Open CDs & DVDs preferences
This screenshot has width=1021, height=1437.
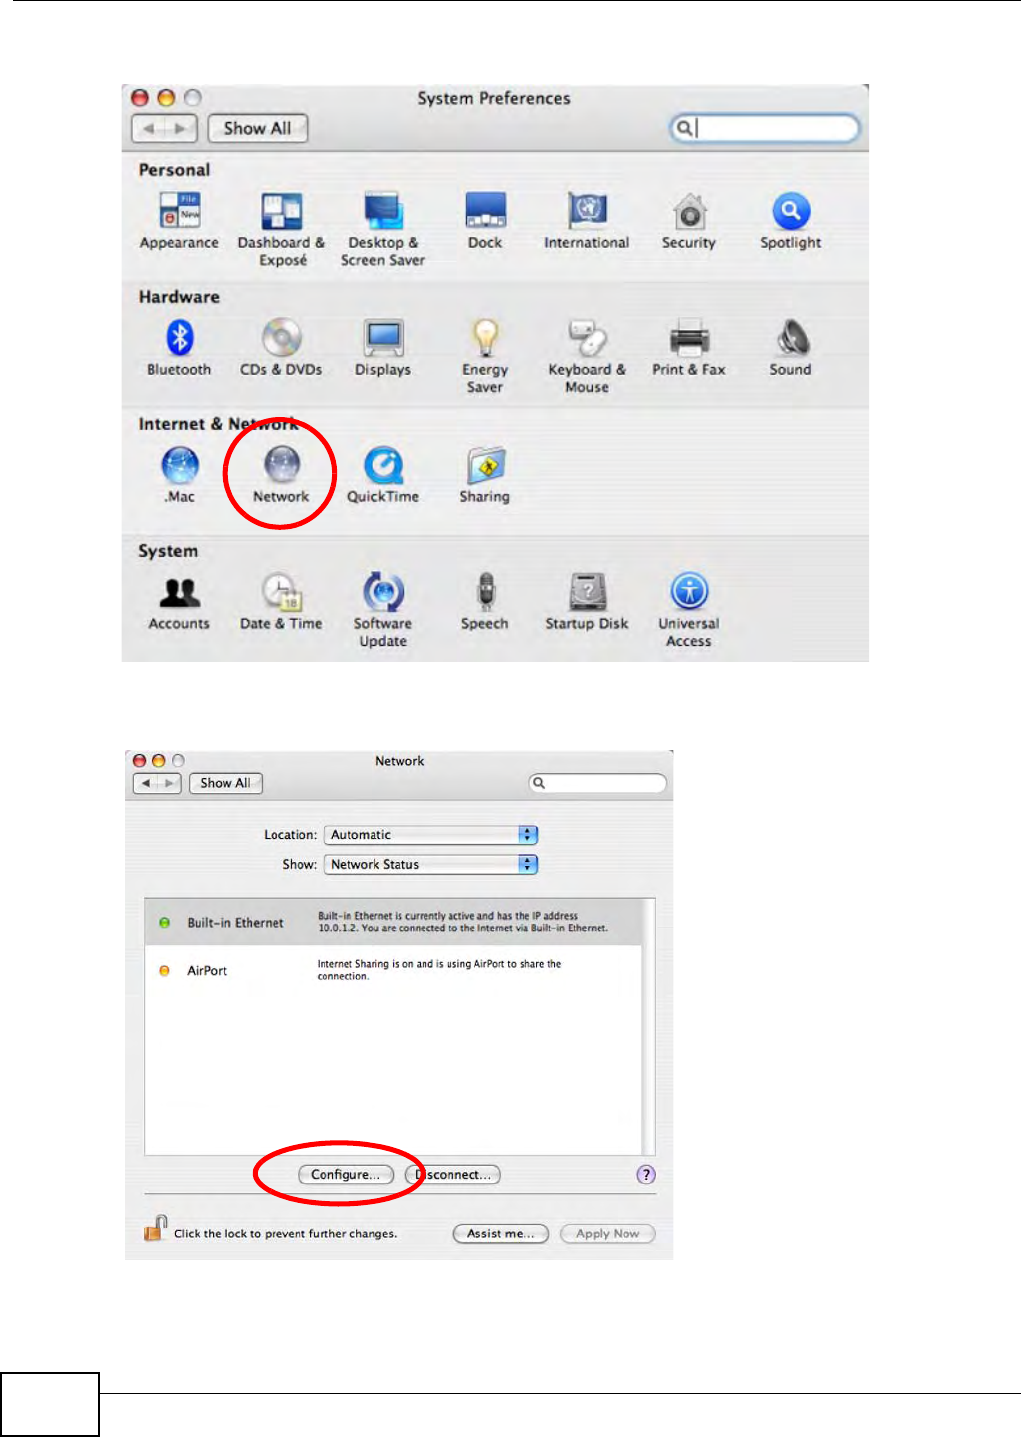pyautogui.click(x=281, y=348)
